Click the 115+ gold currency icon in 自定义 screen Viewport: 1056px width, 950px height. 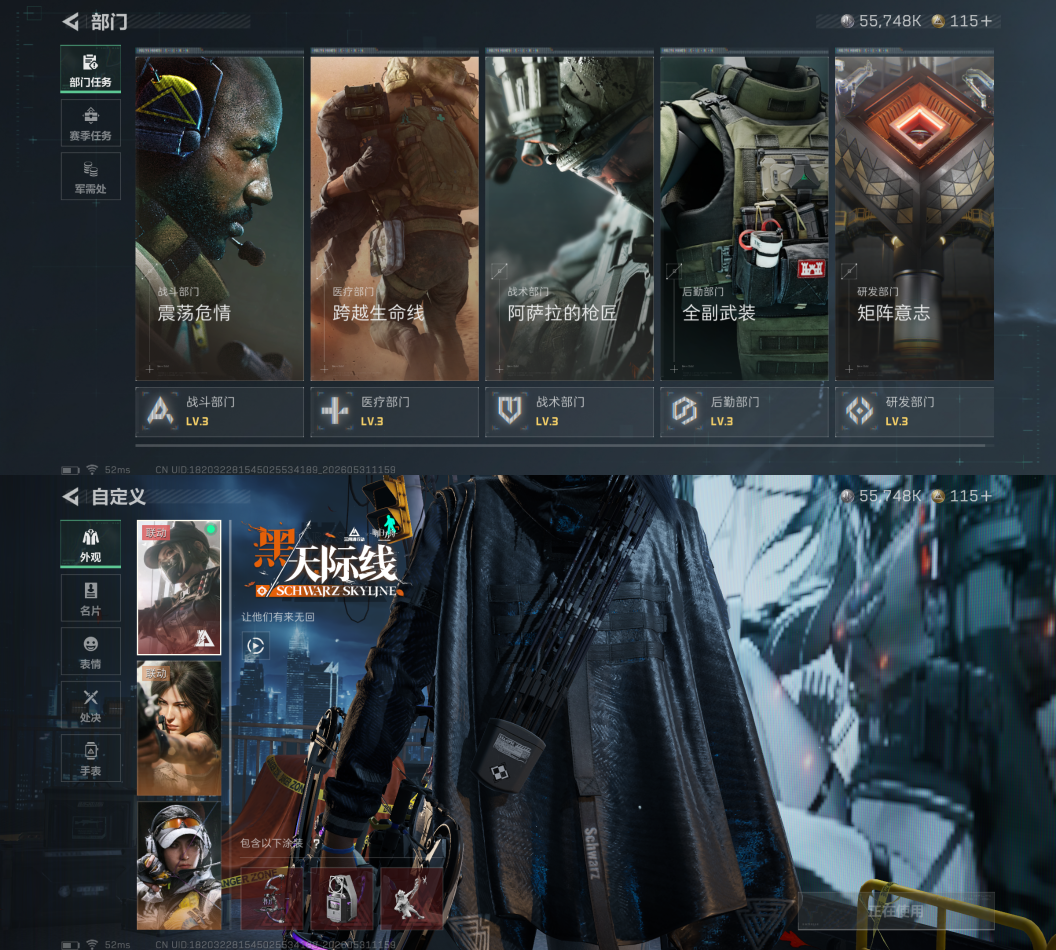(x=938, y=496)
